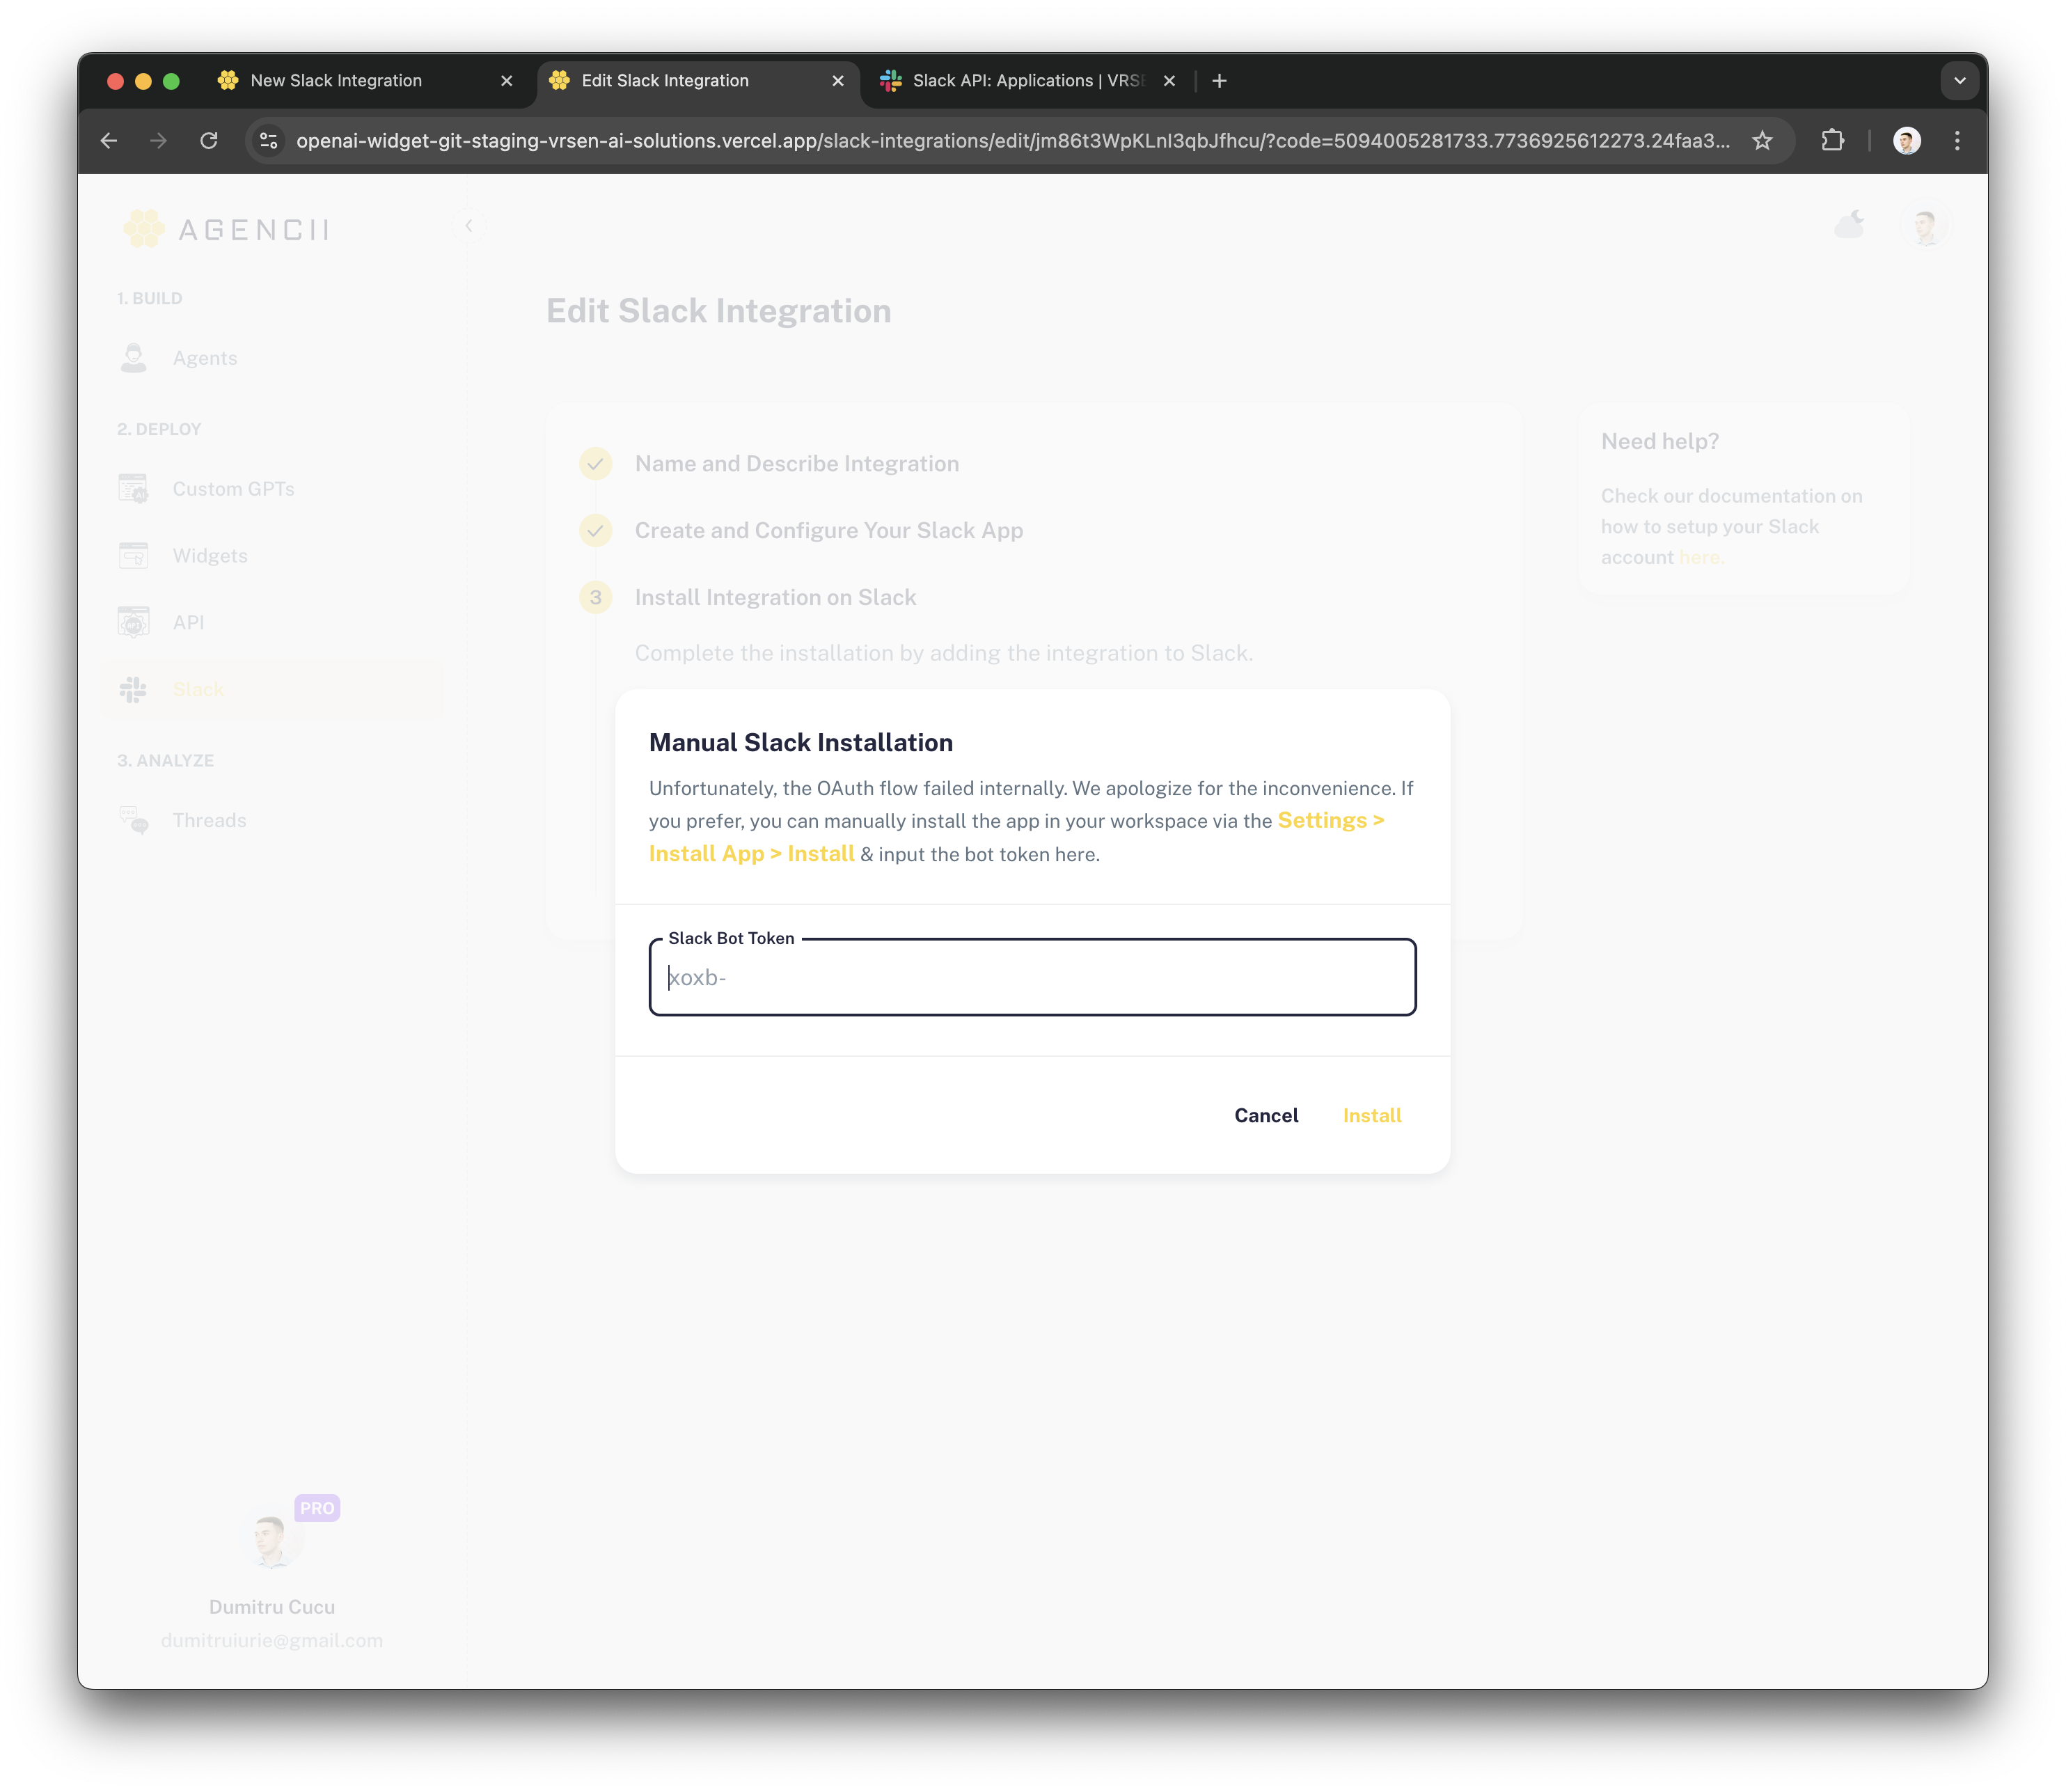The width and height of the screenshot is (2066, 1792).
Task: Switch to New Slack Integration tab
Action: coord(336,81)
